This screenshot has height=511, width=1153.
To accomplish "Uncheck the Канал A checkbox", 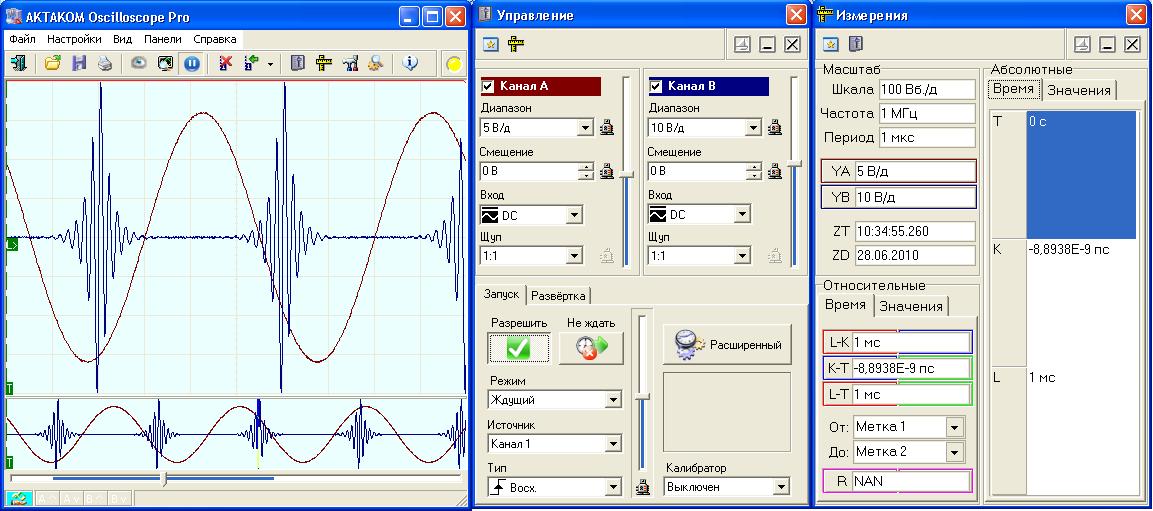I will [x=489, y=86].
